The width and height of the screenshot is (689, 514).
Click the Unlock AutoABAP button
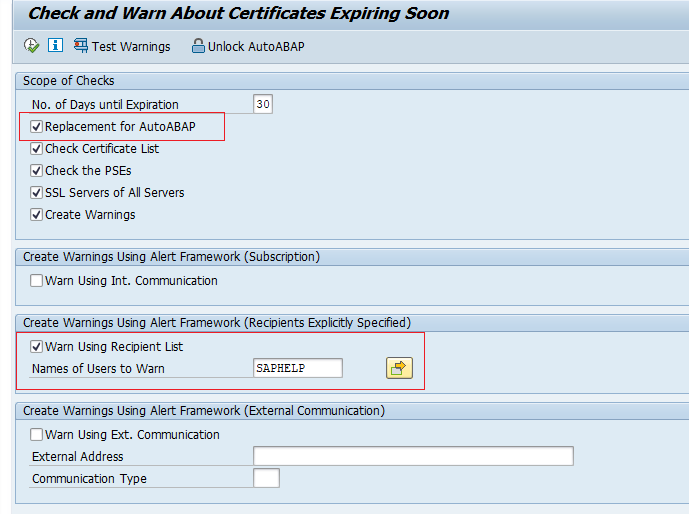click(248, 46)
